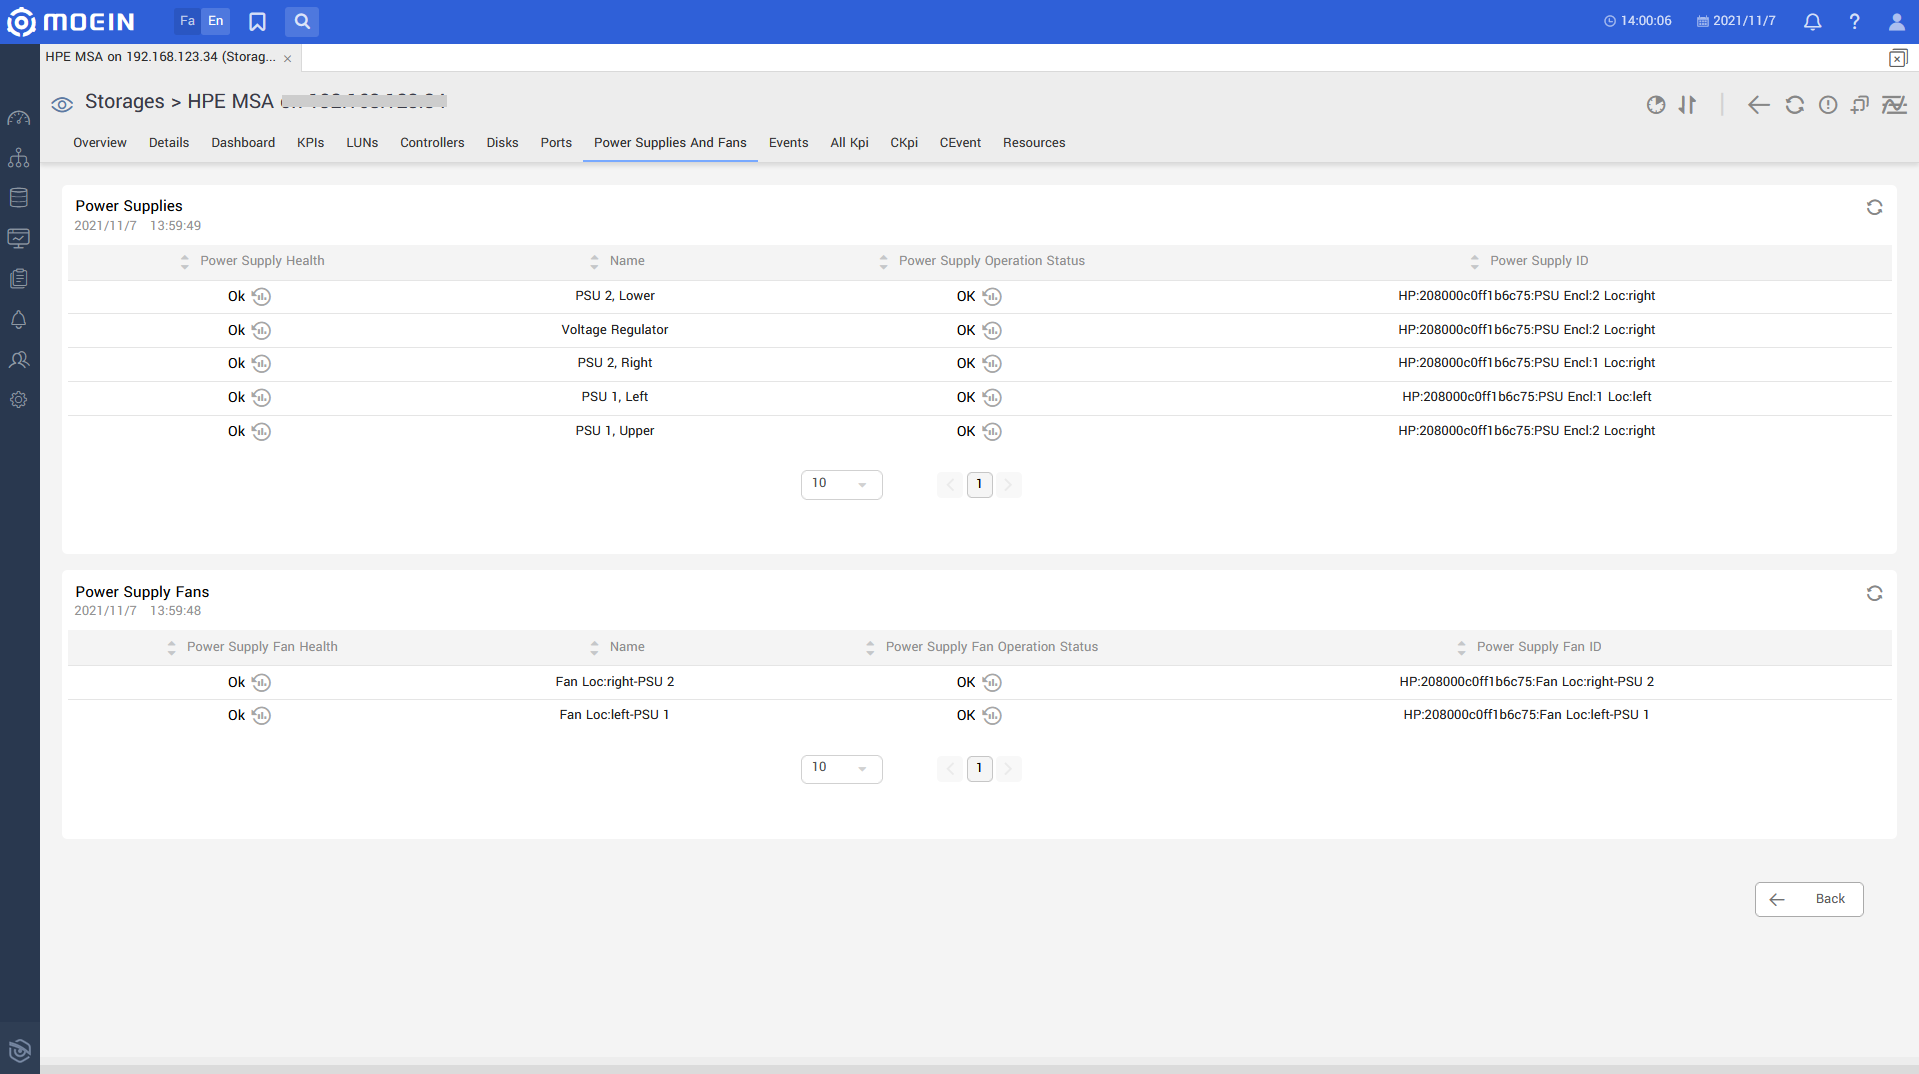Open the settings gear icon in sidebar
This screenshot has width=1919, height=1074.
pyautogui.click(x=19, y=400)
